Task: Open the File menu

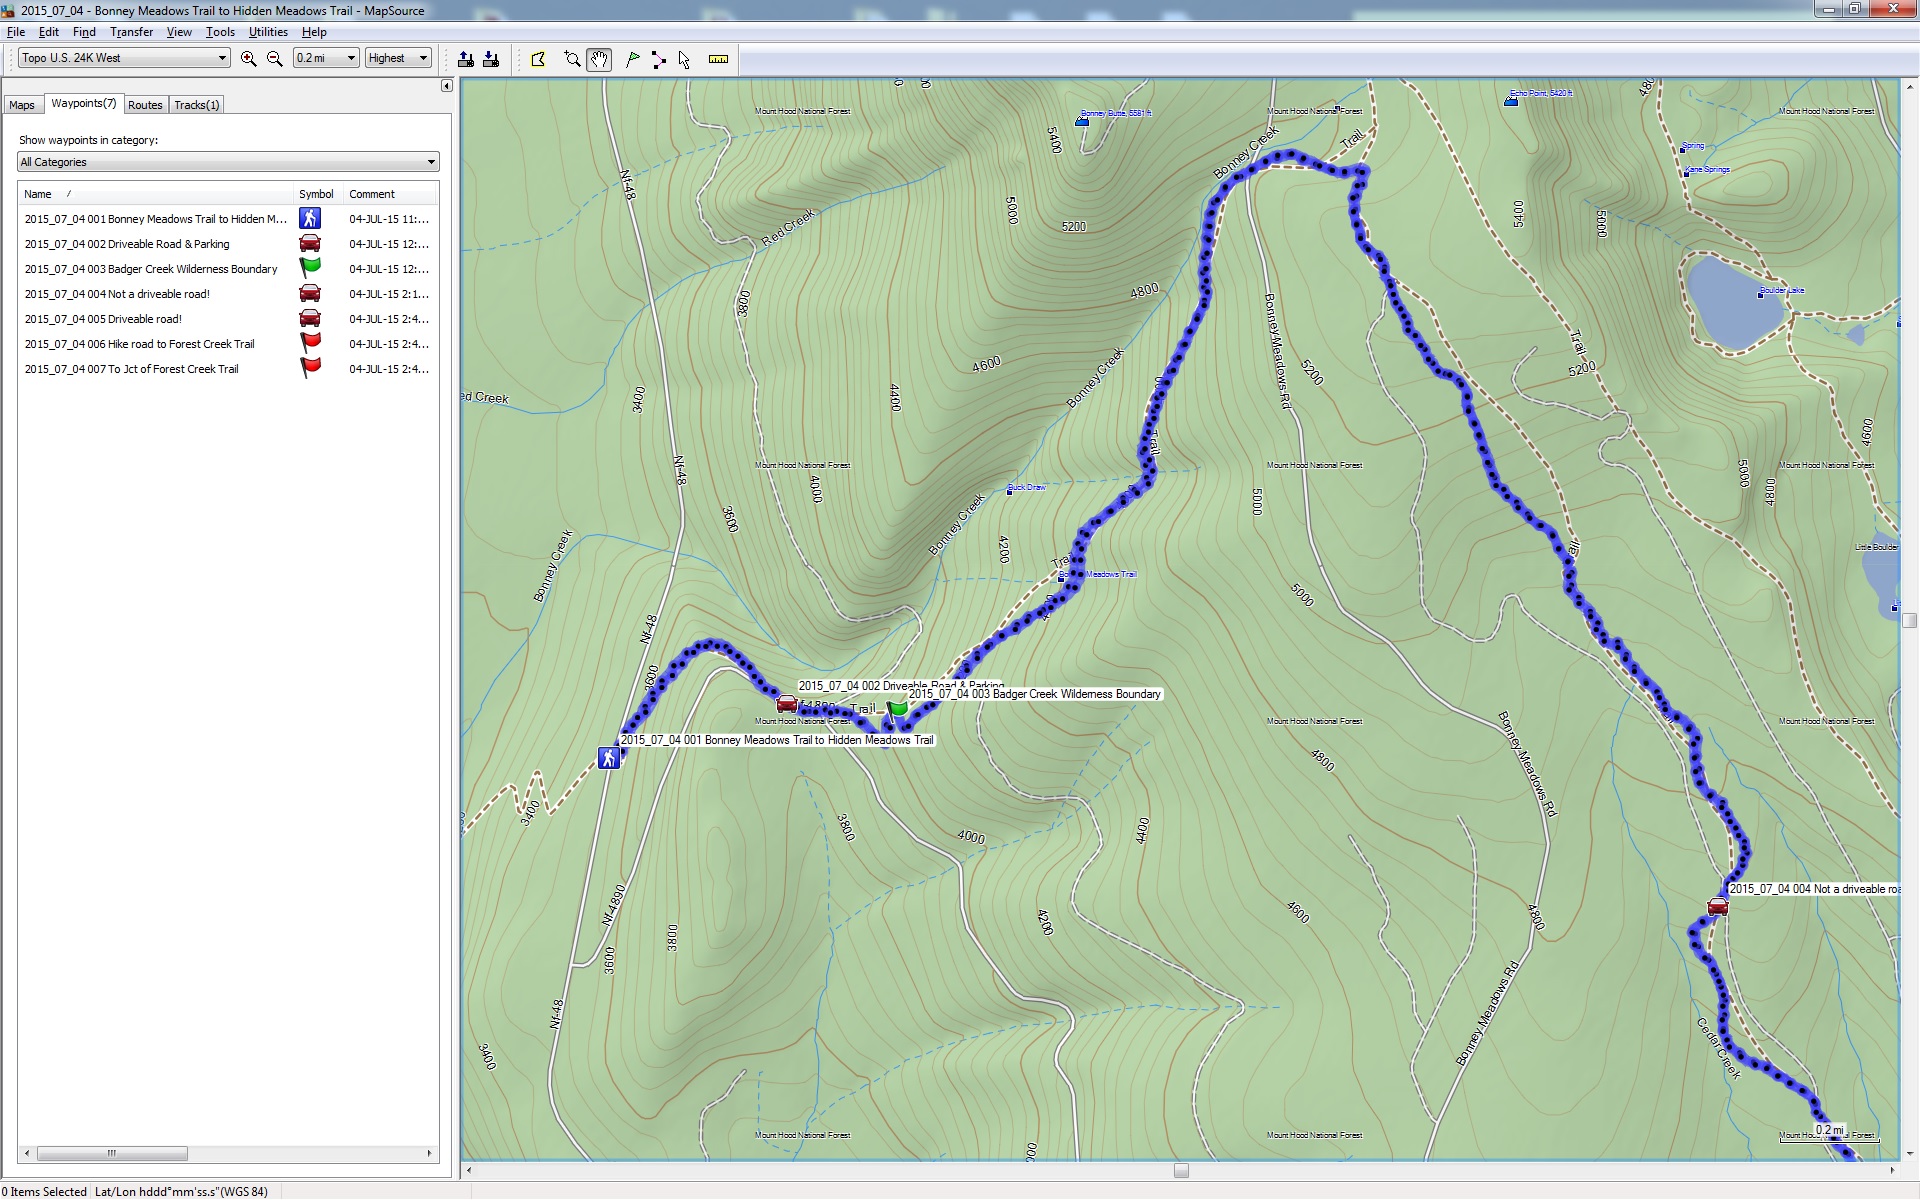Action: coord(16,32)
